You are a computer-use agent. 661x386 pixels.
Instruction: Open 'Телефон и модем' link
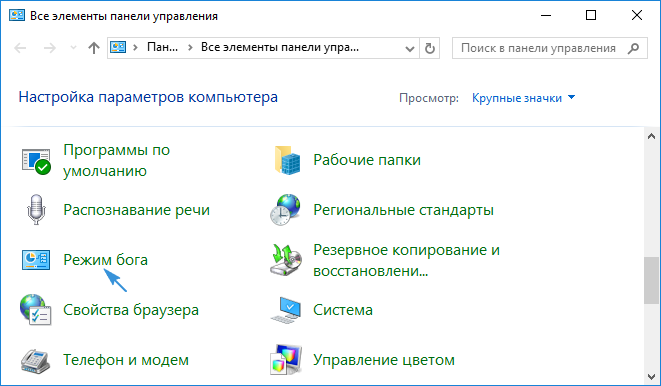point(126,360)
